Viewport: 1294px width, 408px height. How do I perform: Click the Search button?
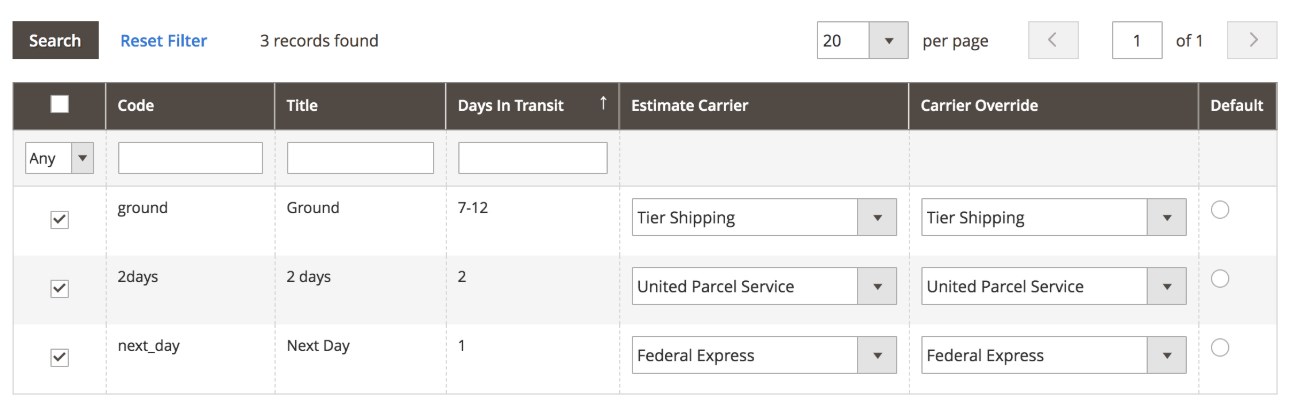pos(54,41)
